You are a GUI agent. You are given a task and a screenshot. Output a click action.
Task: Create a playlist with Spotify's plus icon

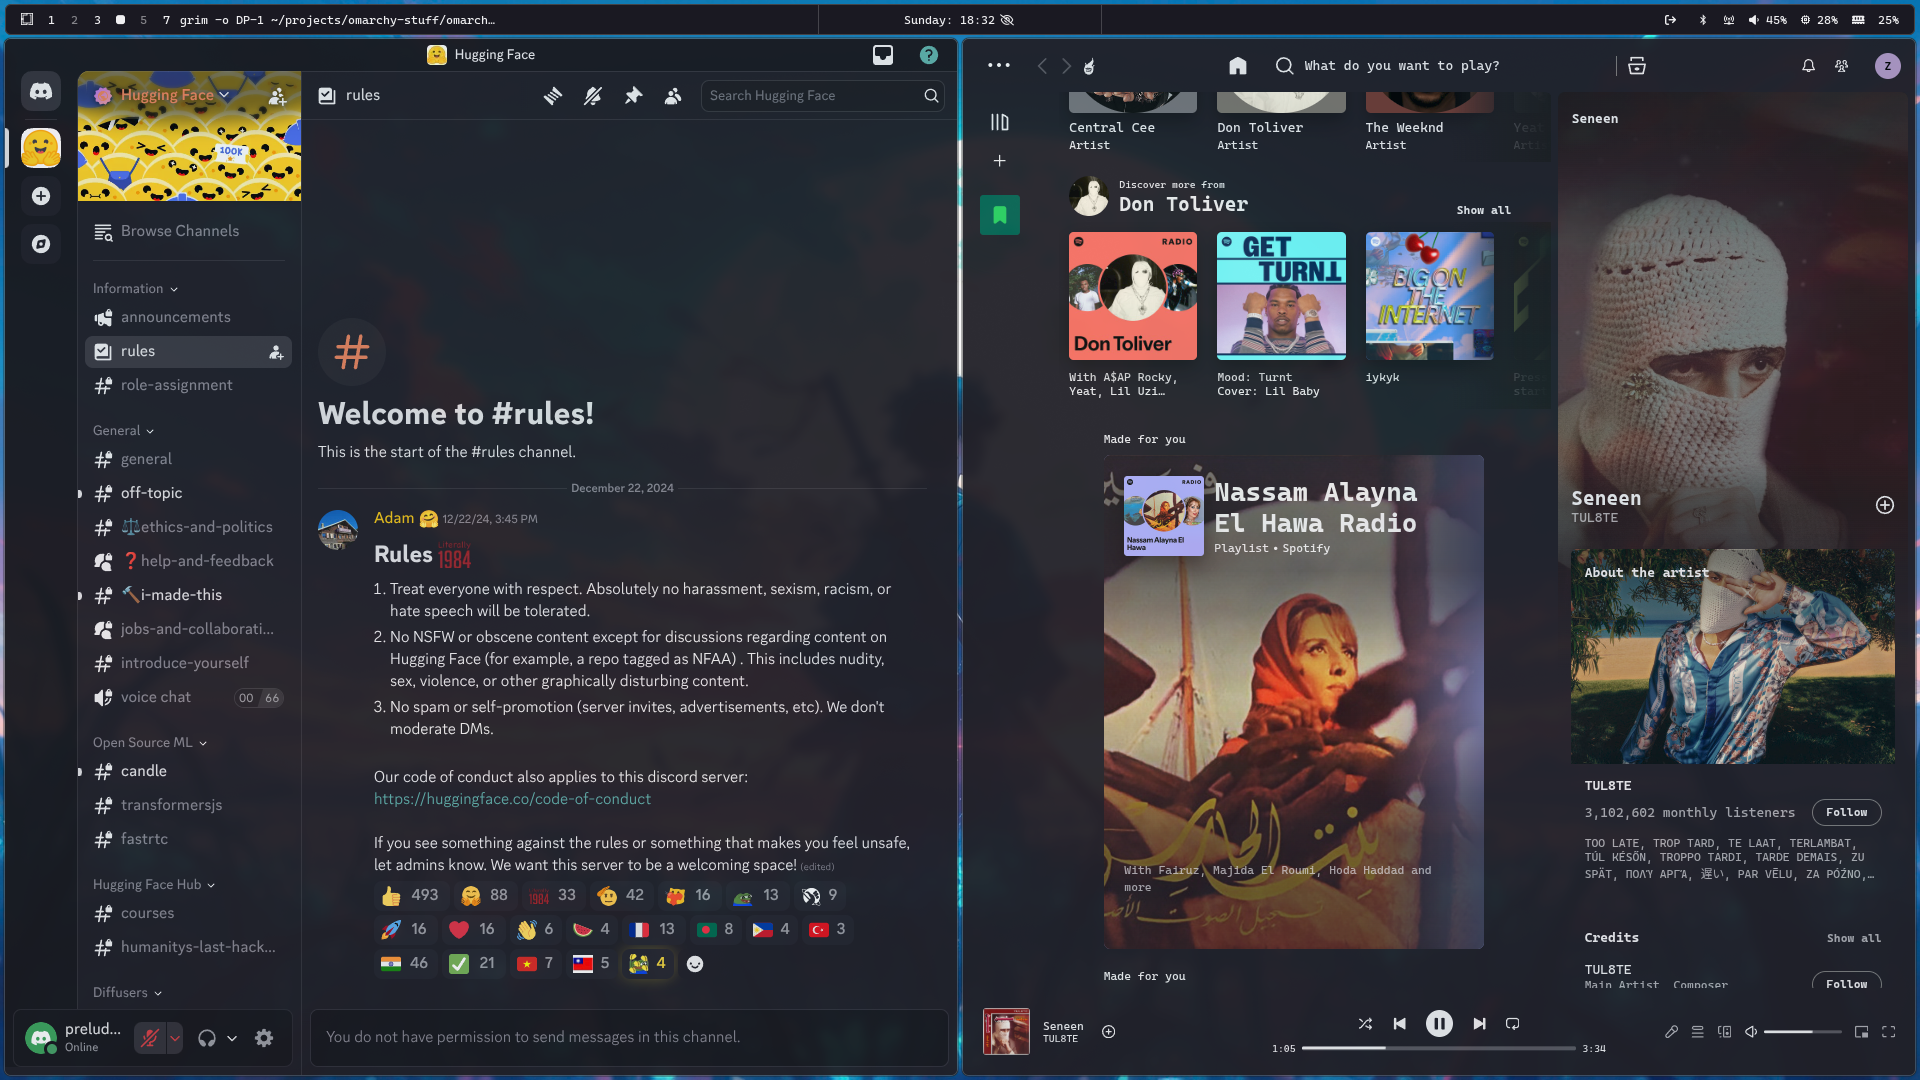tap(999, 161)
